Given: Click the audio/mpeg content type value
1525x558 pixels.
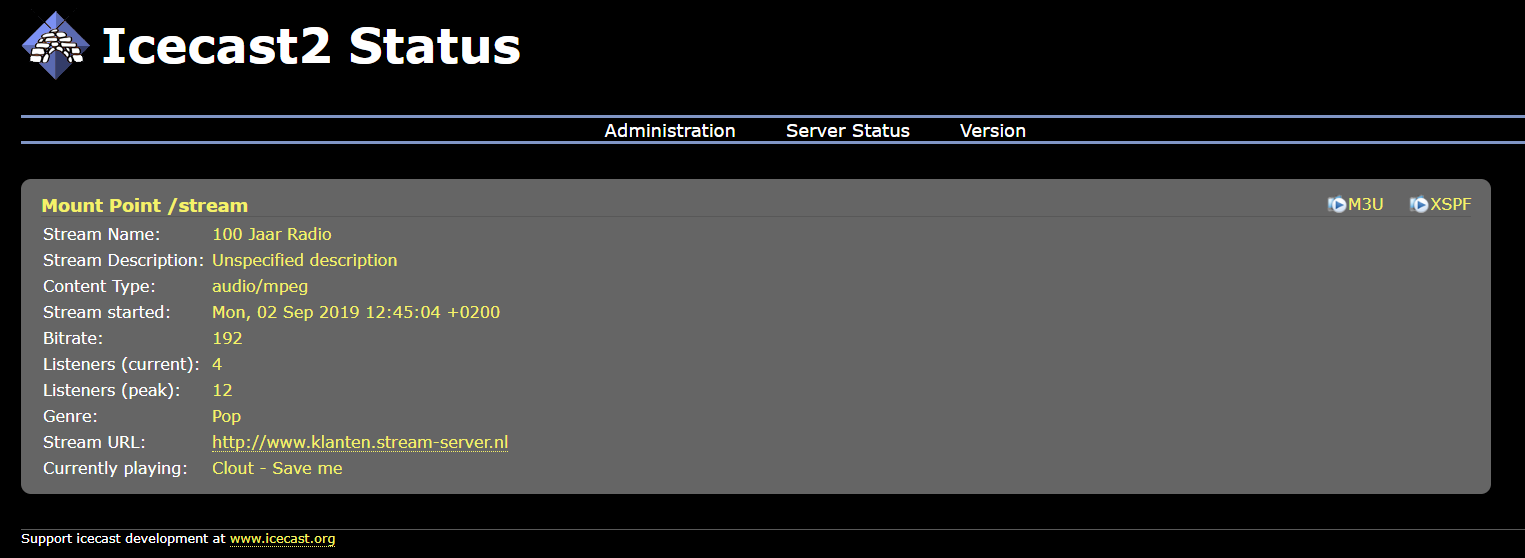Looking at the screenshot, I should (x=260, y=286).
